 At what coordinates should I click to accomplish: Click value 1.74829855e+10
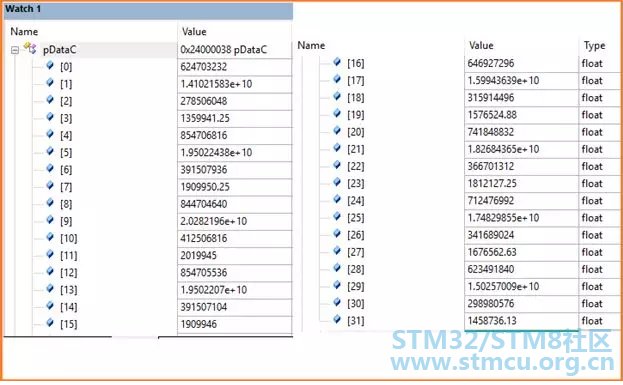[x=503, y=218]
